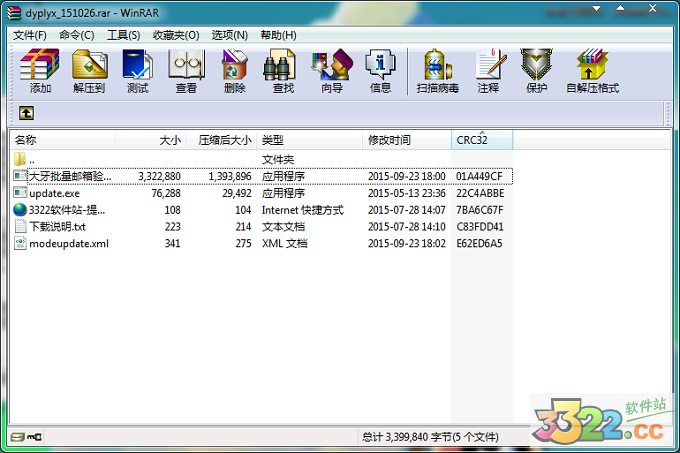Open the 查看 (View) tool
The image size is (680, 453).
[x=186, y=65]
